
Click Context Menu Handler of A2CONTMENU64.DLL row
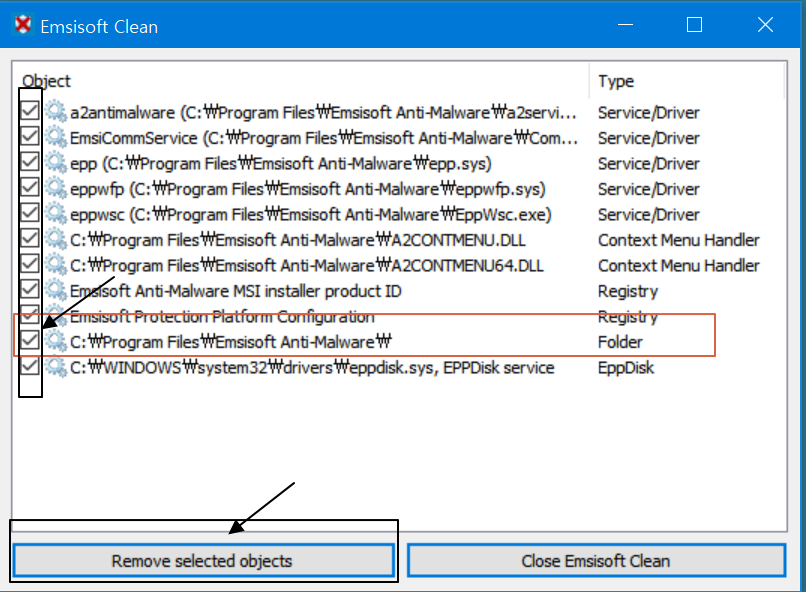tap(679, 265)
